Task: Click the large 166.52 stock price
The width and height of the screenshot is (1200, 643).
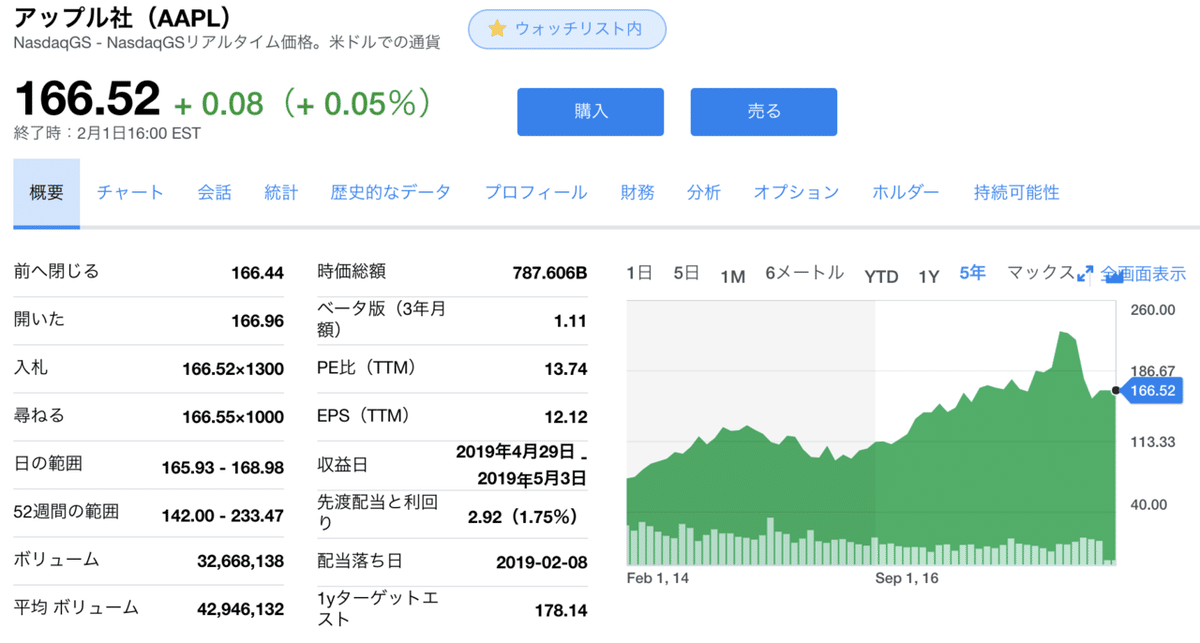Action: tap(87, 99)
